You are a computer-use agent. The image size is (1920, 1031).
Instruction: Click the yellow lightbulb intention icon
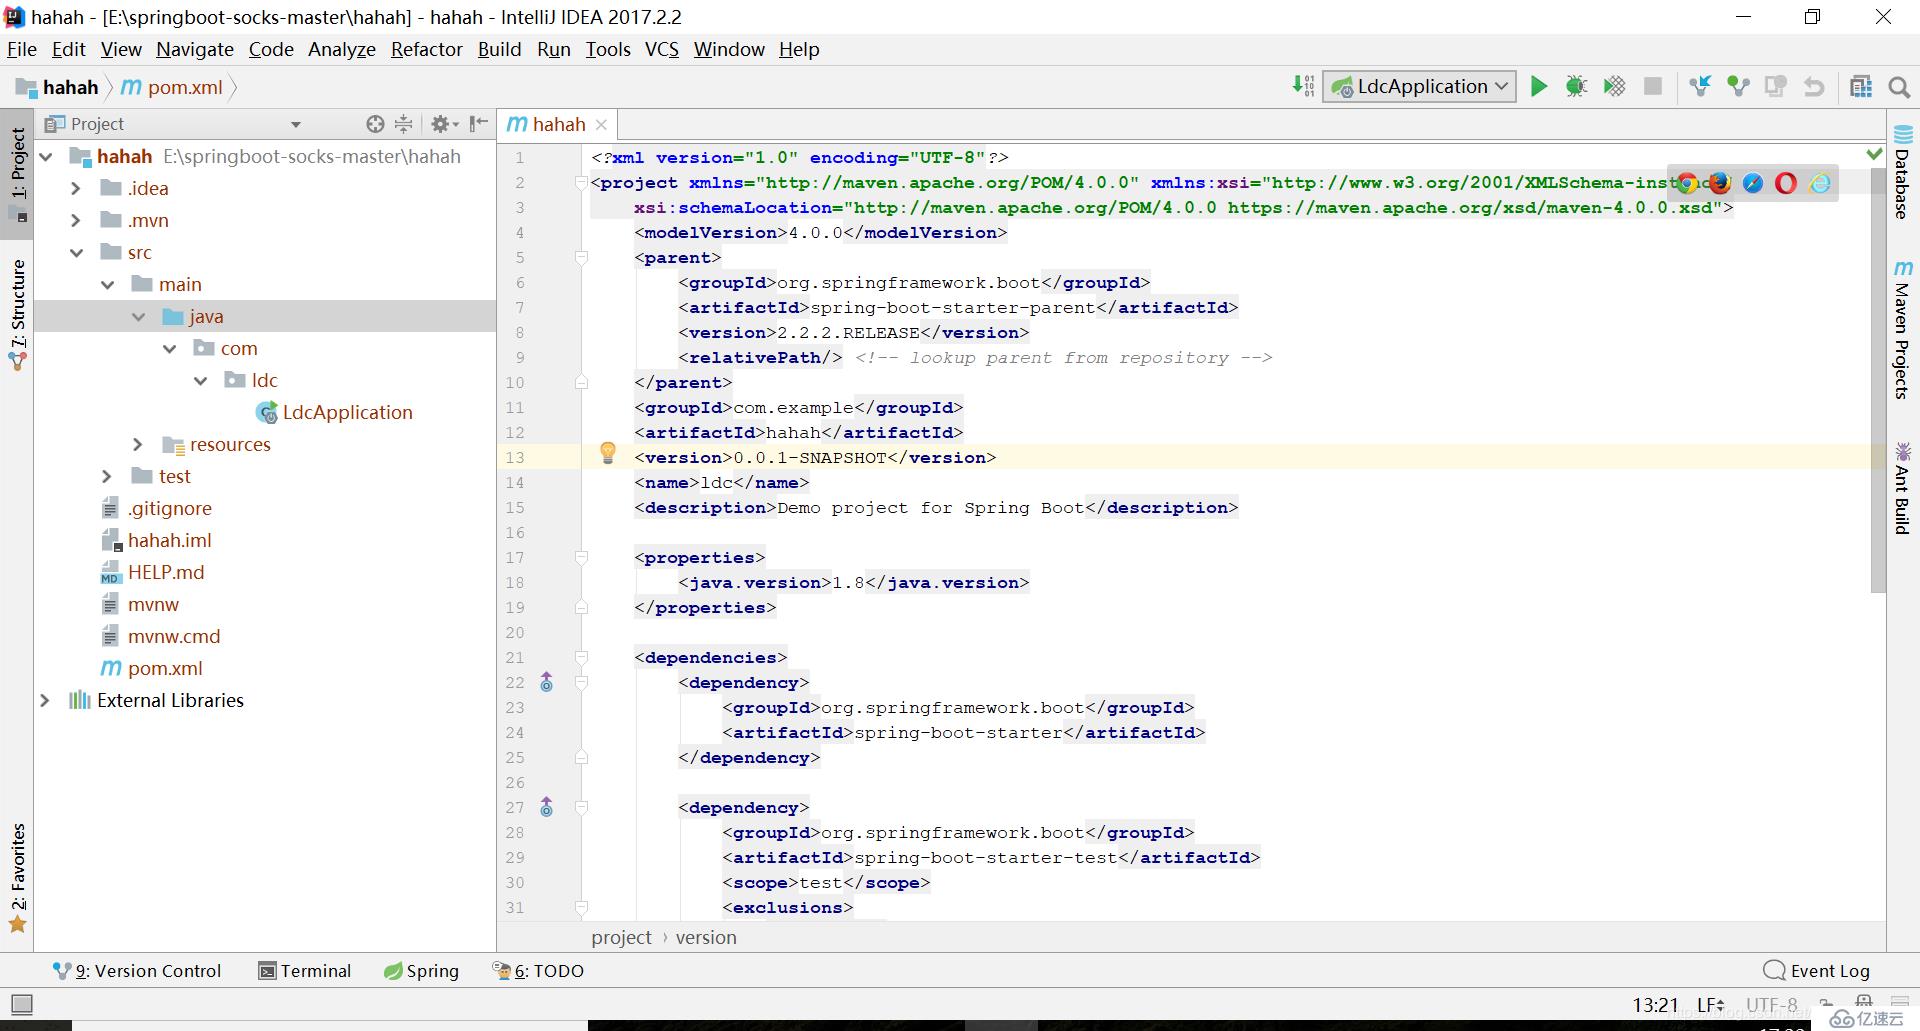tap(607, 453)
